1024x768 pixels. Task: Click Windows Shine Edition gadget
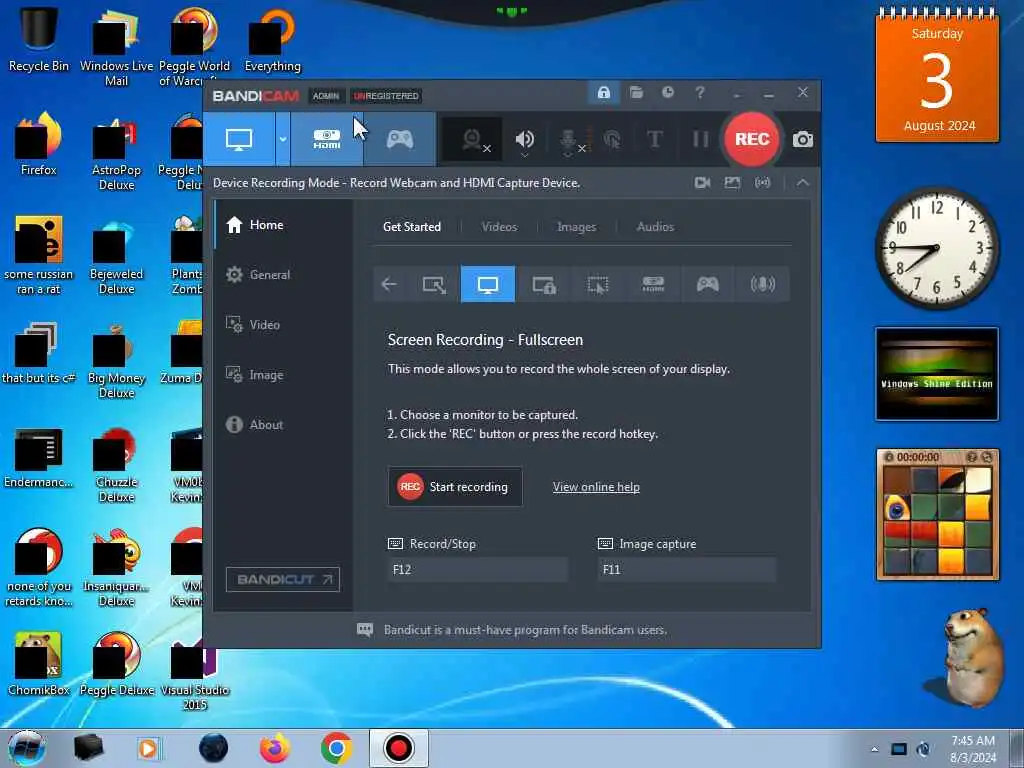click(937, 374)
